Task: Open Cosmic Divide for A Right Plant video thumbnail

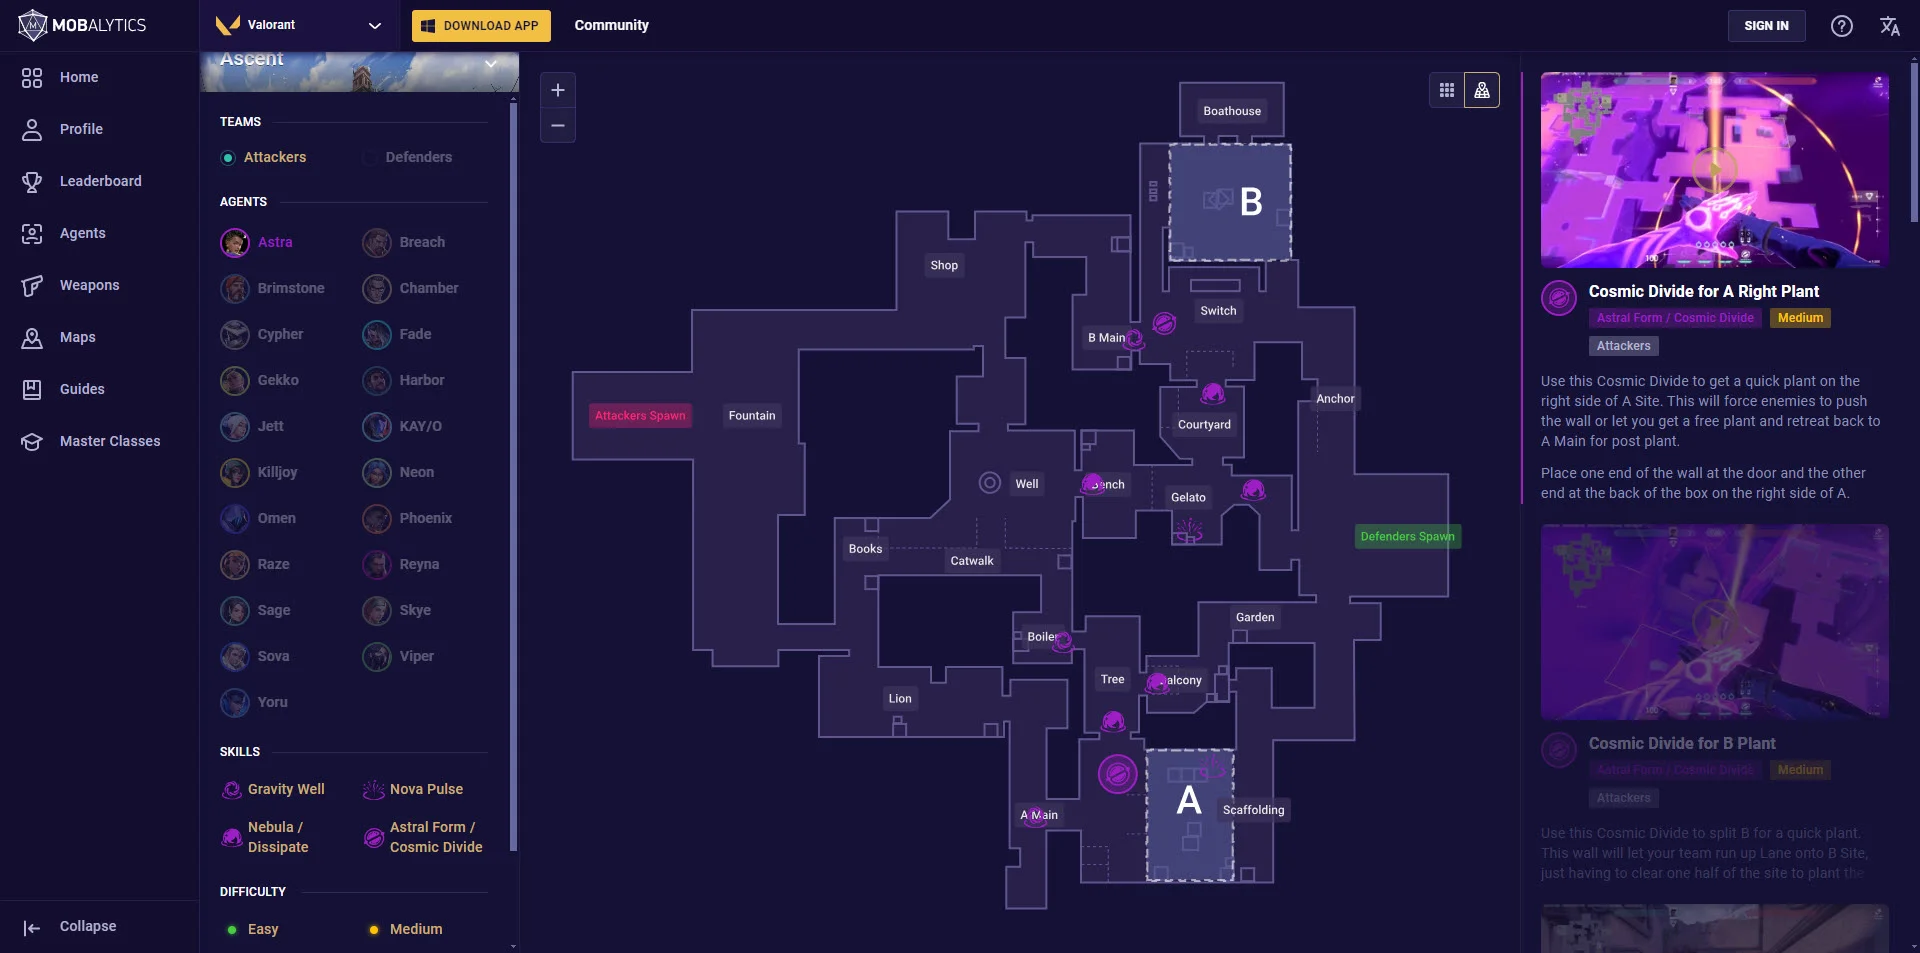Action: tap(1714, 170)
